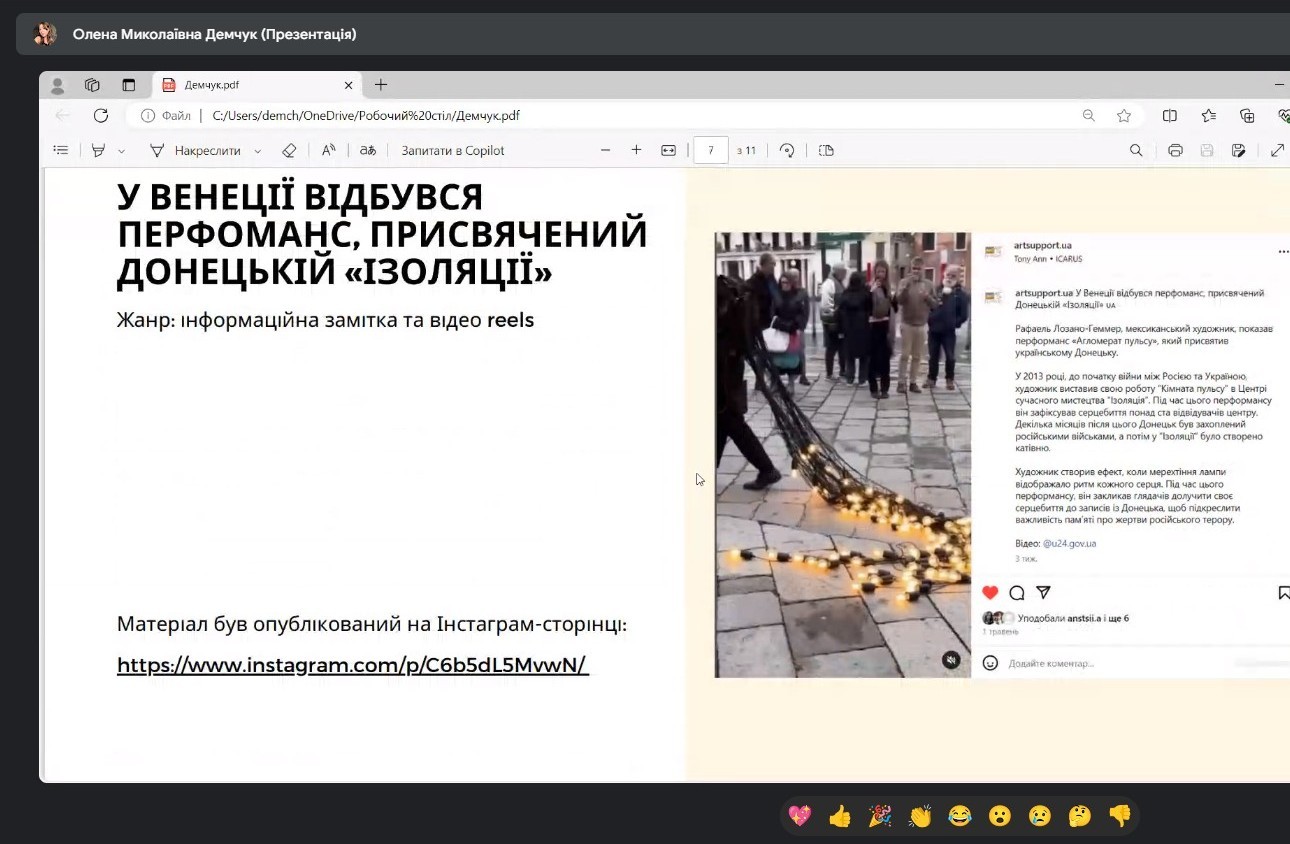Add this page to favorites star
1290x844 pixels.
click(x=1124, y=116)
